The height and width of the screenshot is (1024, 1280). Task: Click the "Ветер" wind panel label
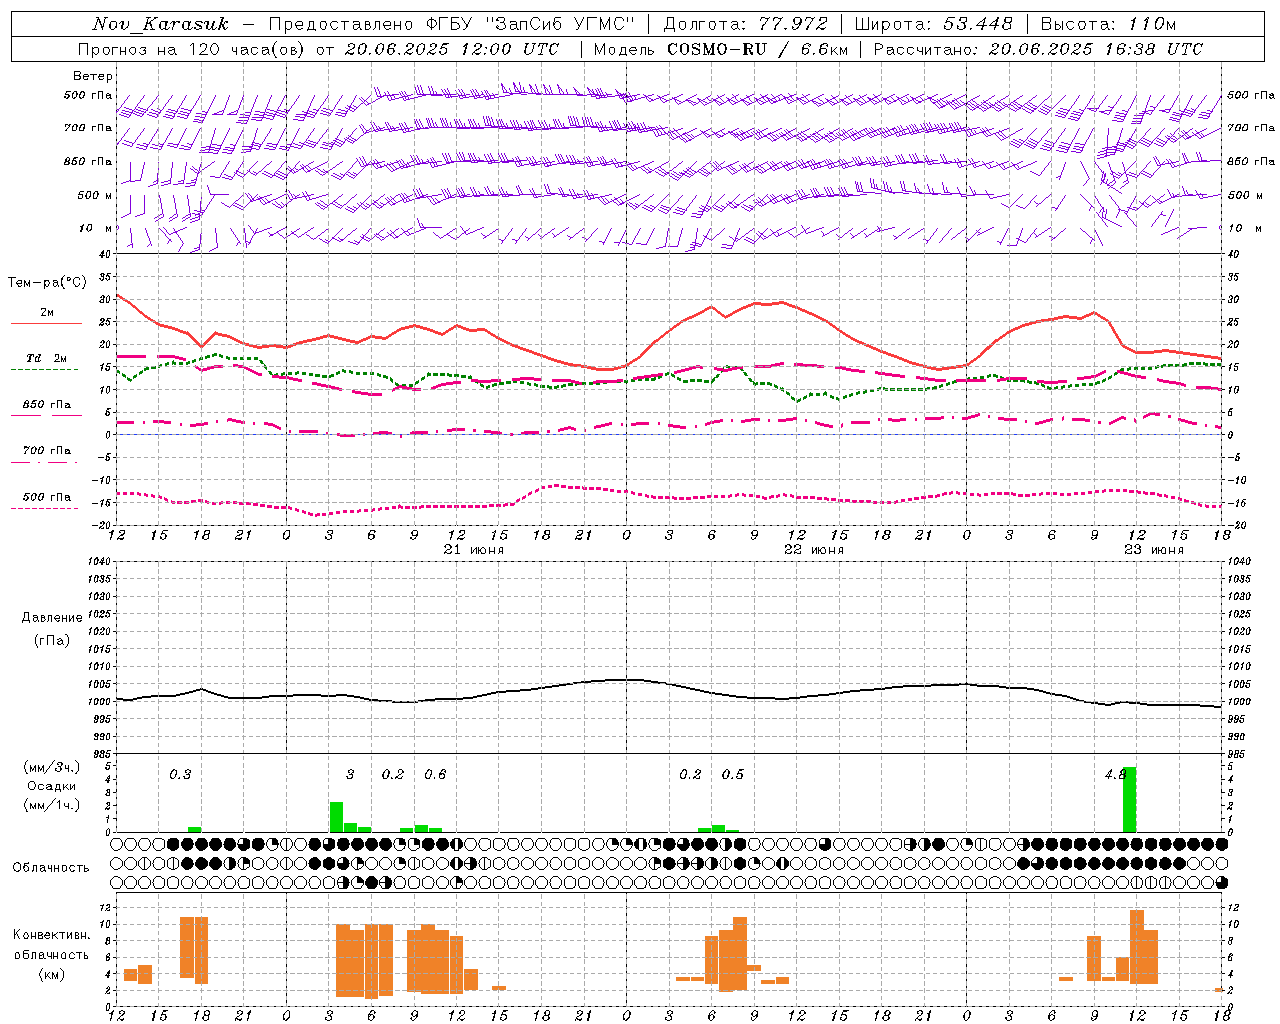point(93,76)
